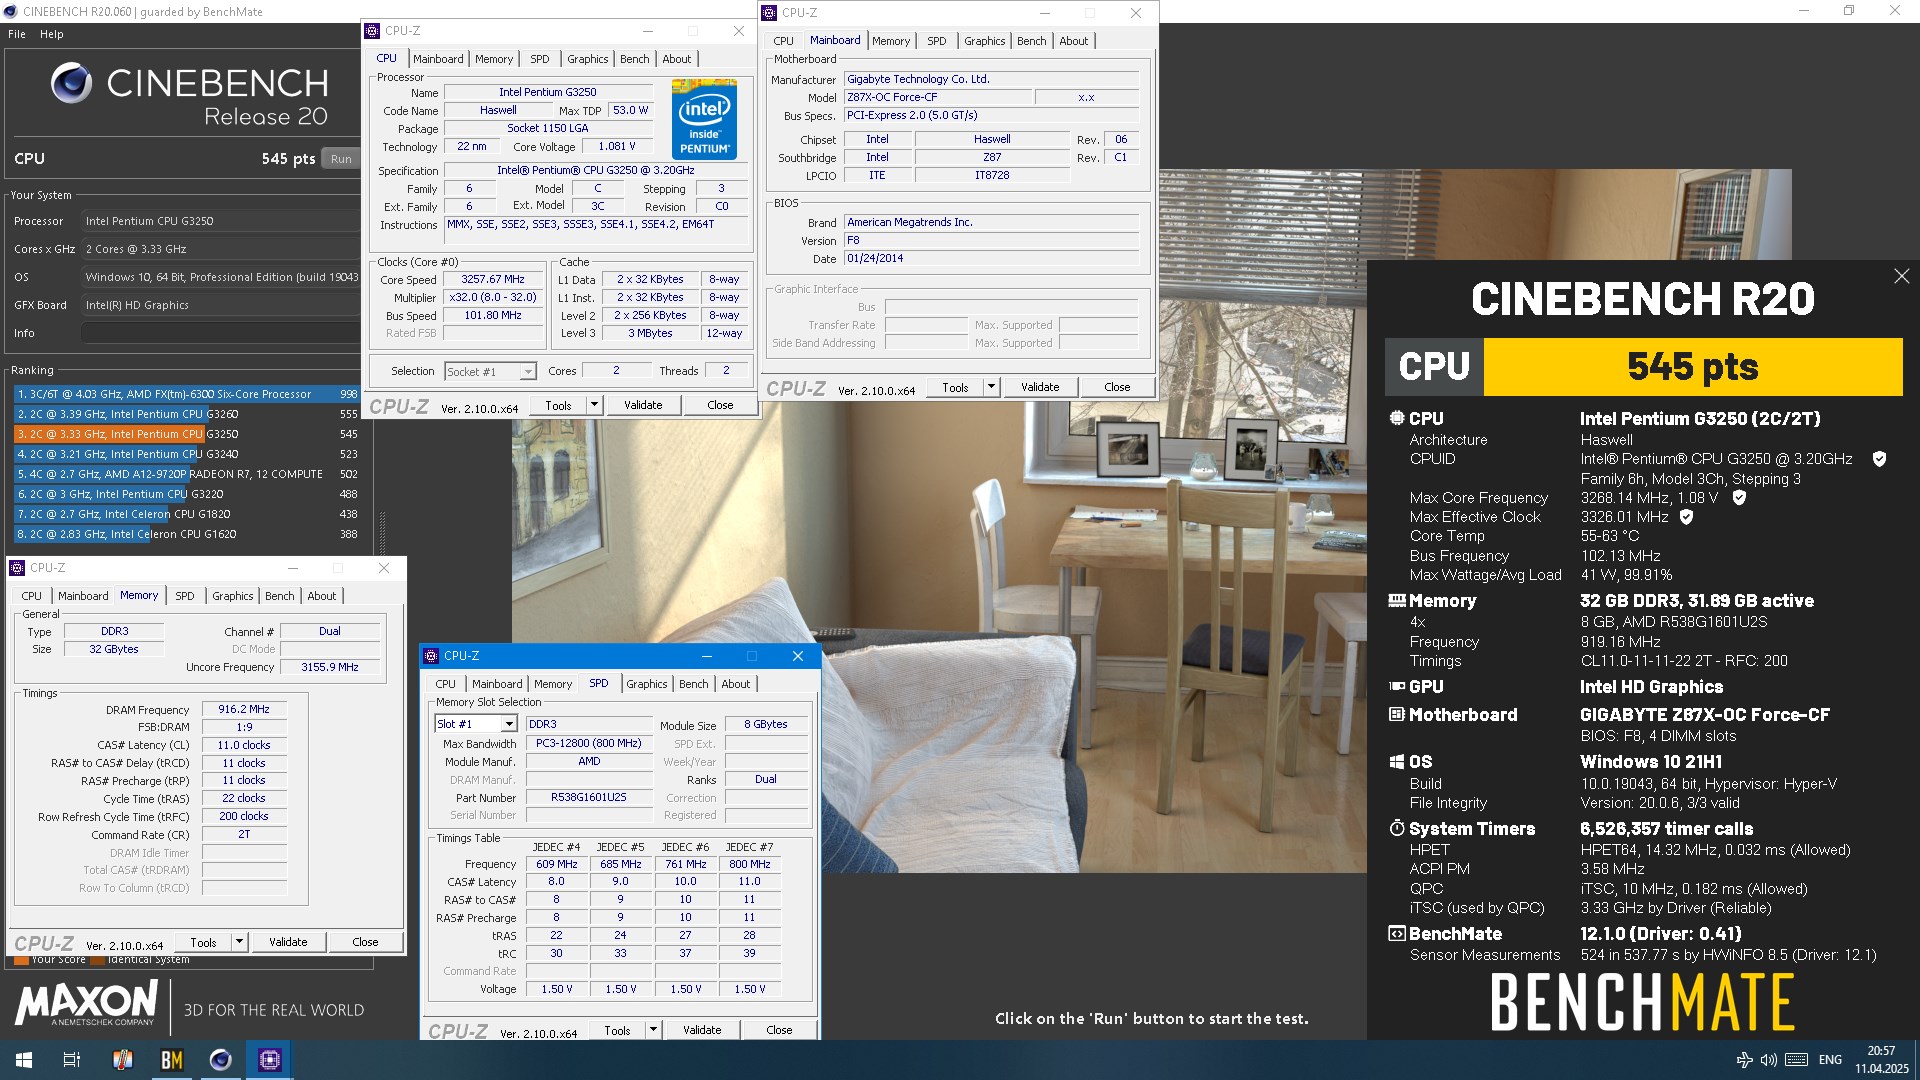Screen dimensions: 1920x1080
Task: Select highlighted Pentium G3250 ranking row
Action: click(x=187, y=434)
